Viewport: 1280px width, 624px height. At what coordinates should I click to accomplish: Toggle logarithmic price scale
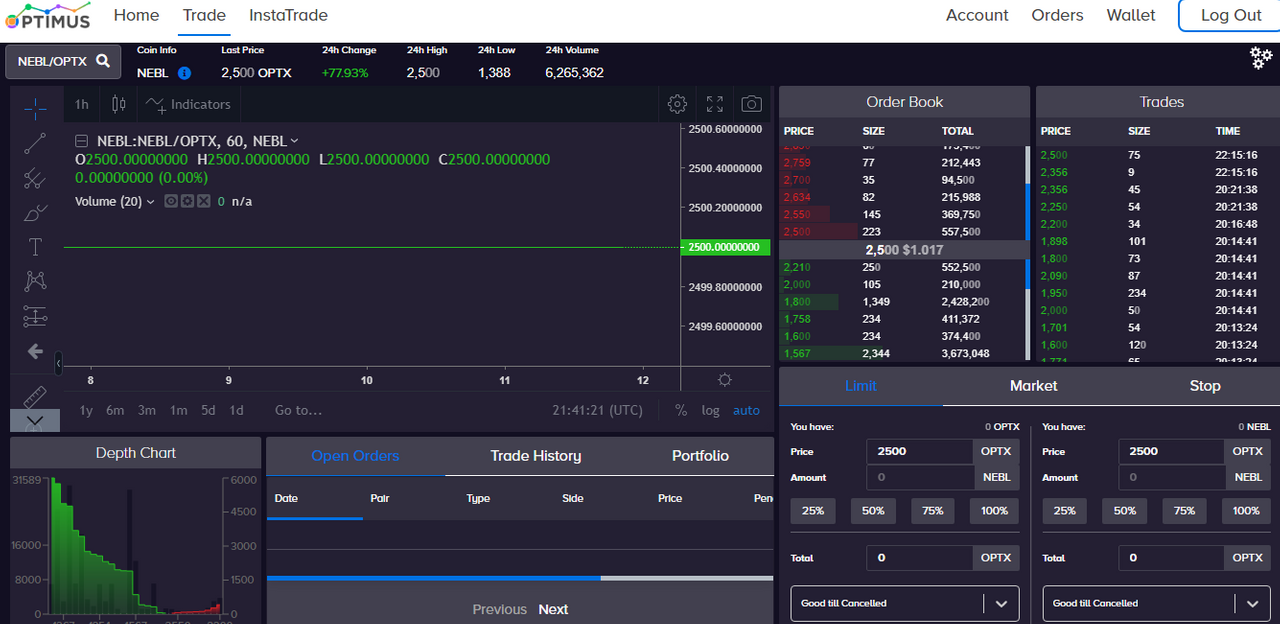(x=710, y=410)
